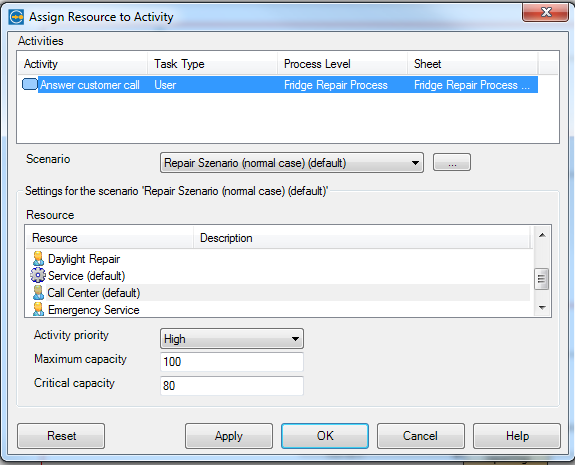Click the application icon in title bar
575x465 pixels.
(x=16, y=17)
